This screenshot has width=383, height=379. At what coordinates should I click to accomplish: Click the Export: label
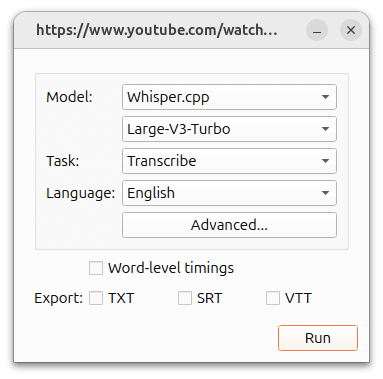click(58, 298)
